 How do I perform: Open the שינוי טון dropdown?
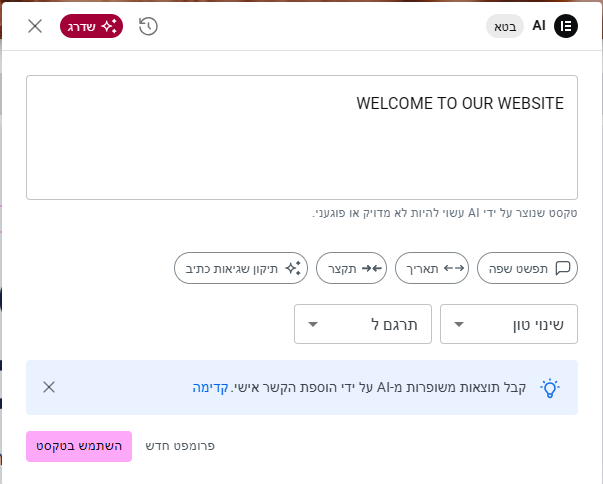508,324
